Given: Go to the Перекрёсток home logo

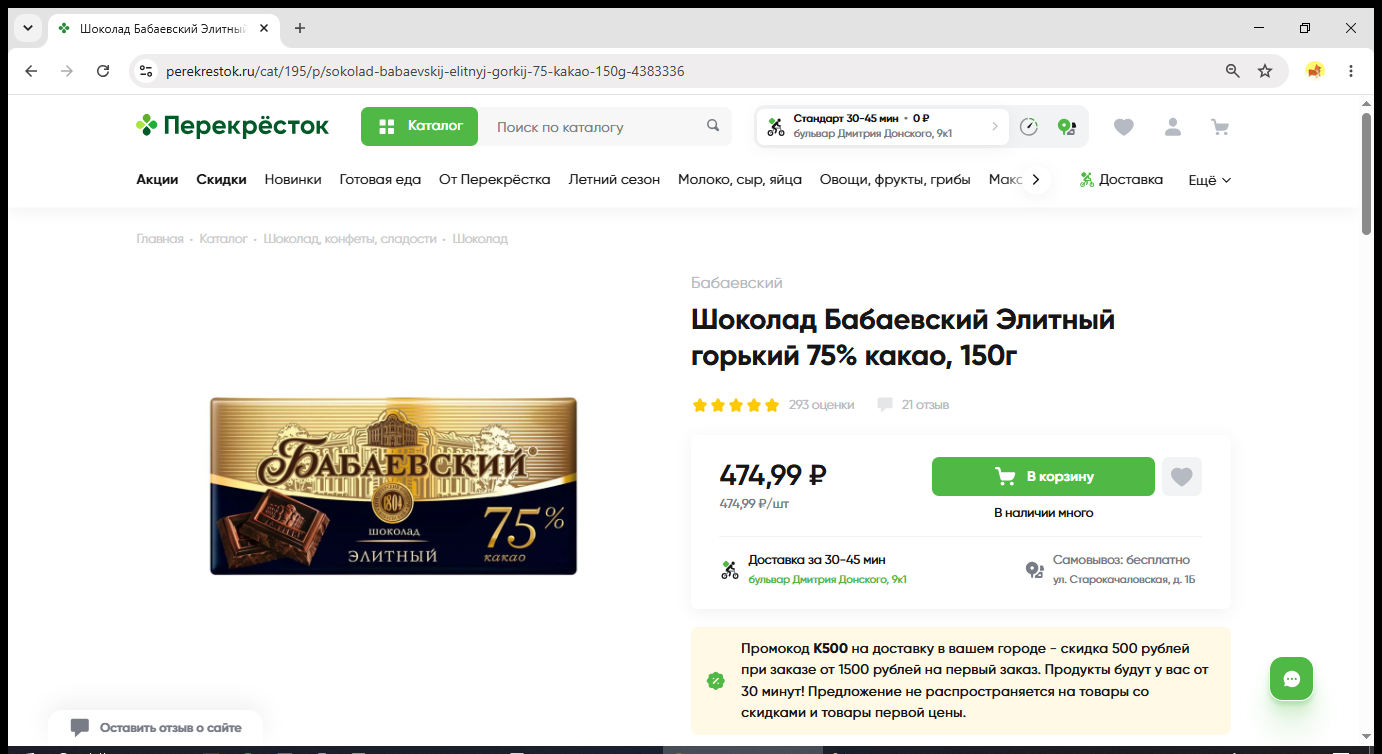Looking at the screenshot, I should click(x=232, y=126).
